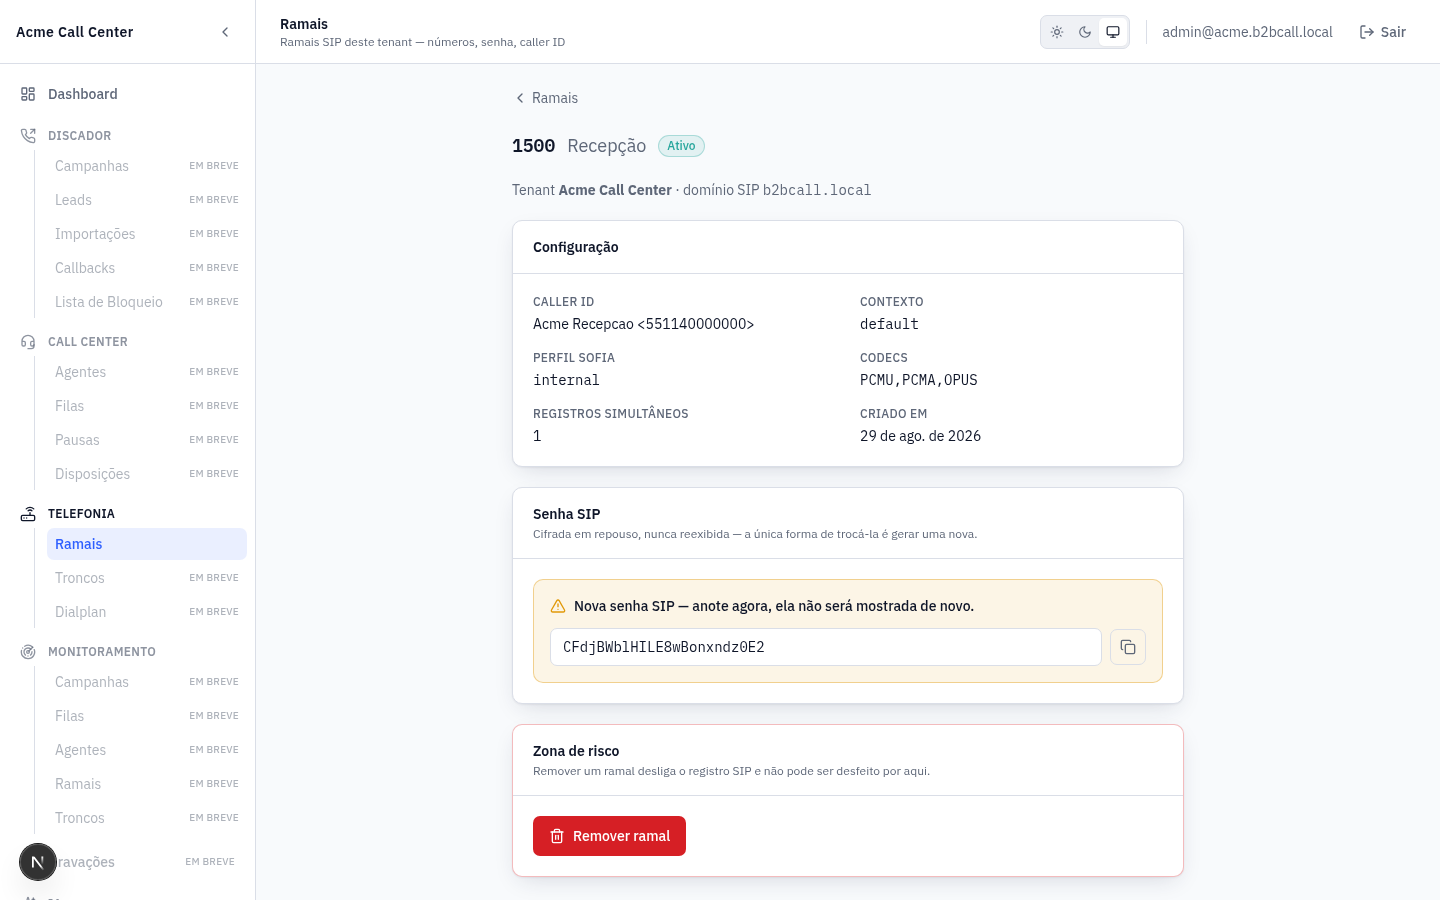The height and width of the screenshot is (900, 1440).
Task: Collapse the sidebar with the chevron arrow
Action: click(225, 32)
